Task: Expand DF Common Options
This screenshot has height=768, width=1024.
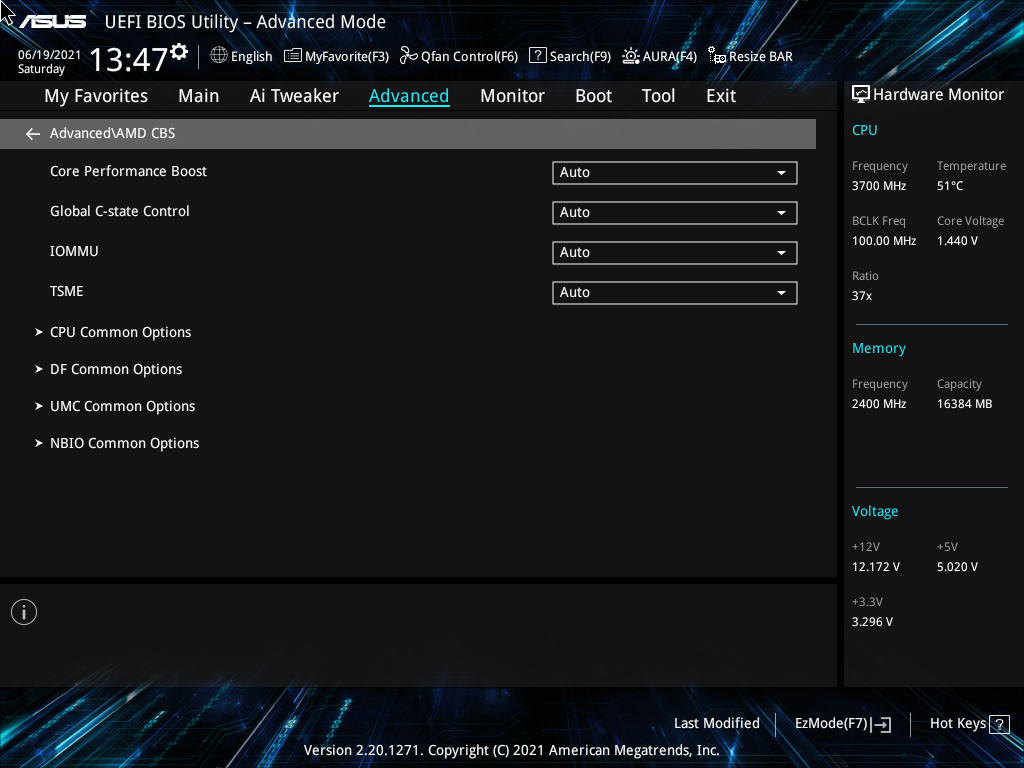Action: [115, 368]
